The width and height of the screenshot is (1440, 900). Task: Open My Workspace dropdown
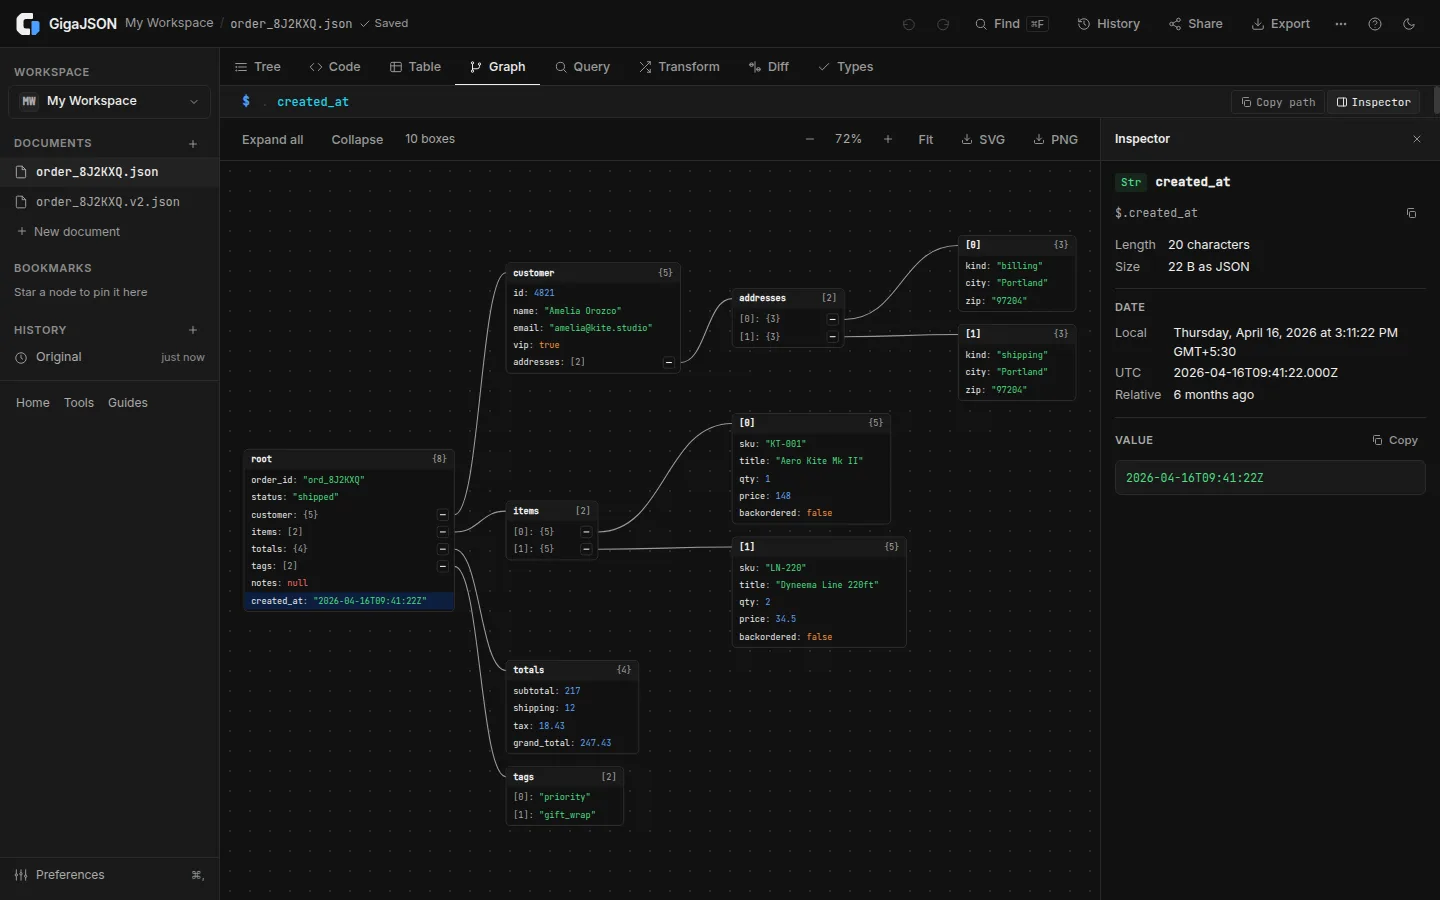109,101
